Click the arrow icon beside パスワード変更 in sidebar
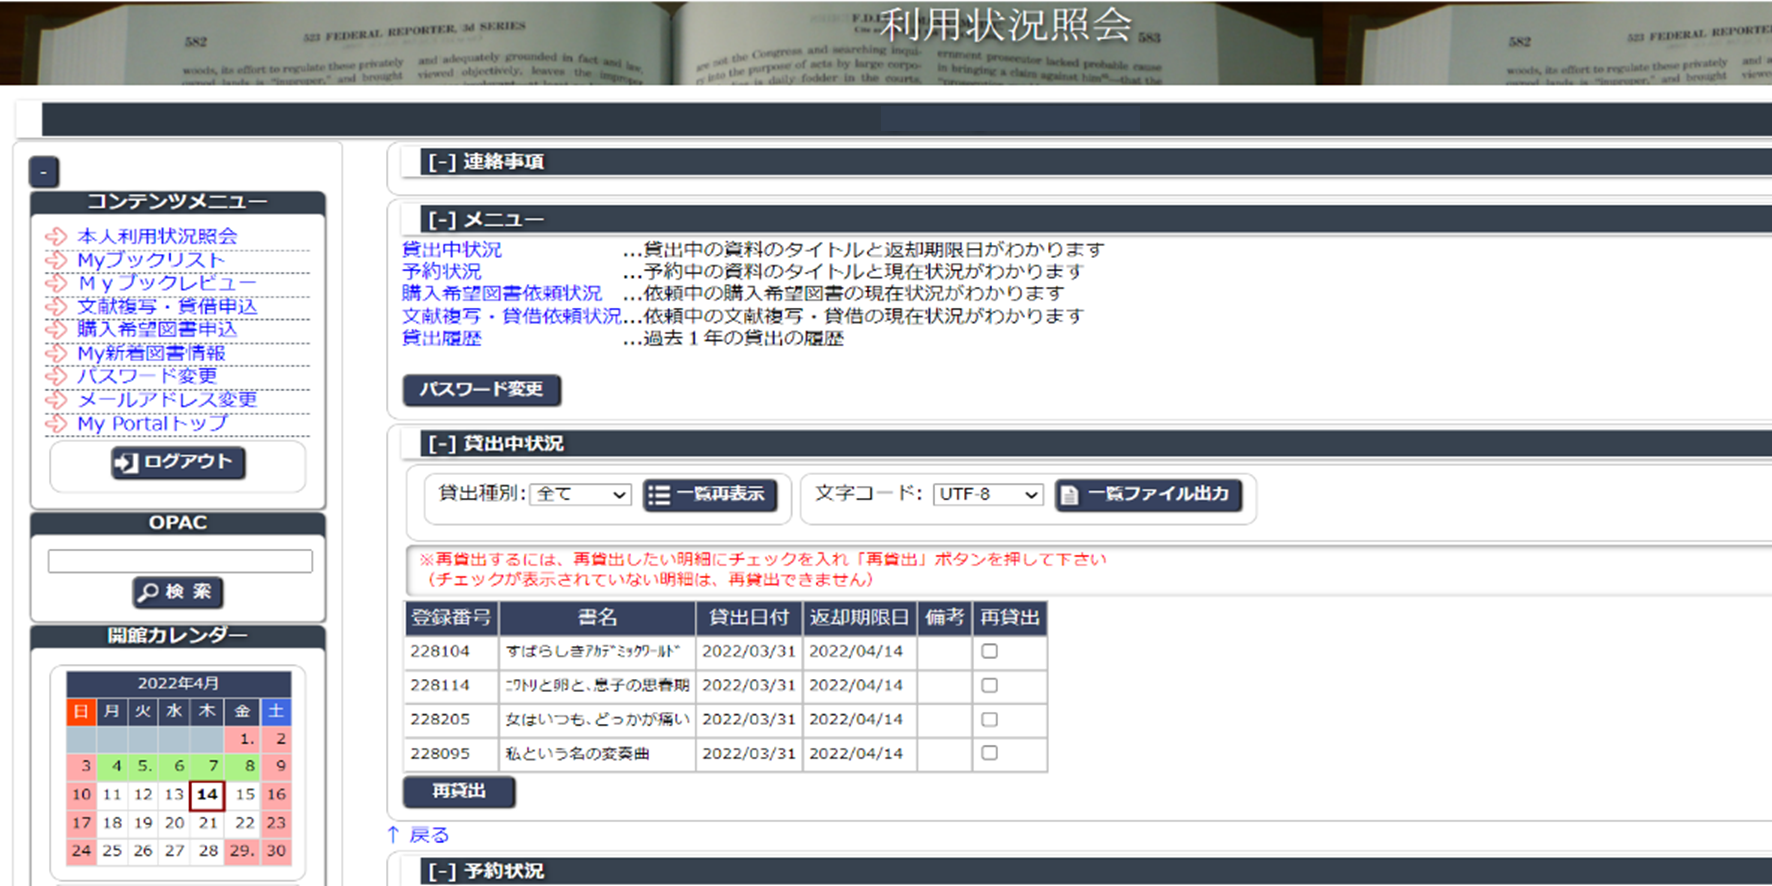This screenshot has width=1772, height=886. pos(56,377)
